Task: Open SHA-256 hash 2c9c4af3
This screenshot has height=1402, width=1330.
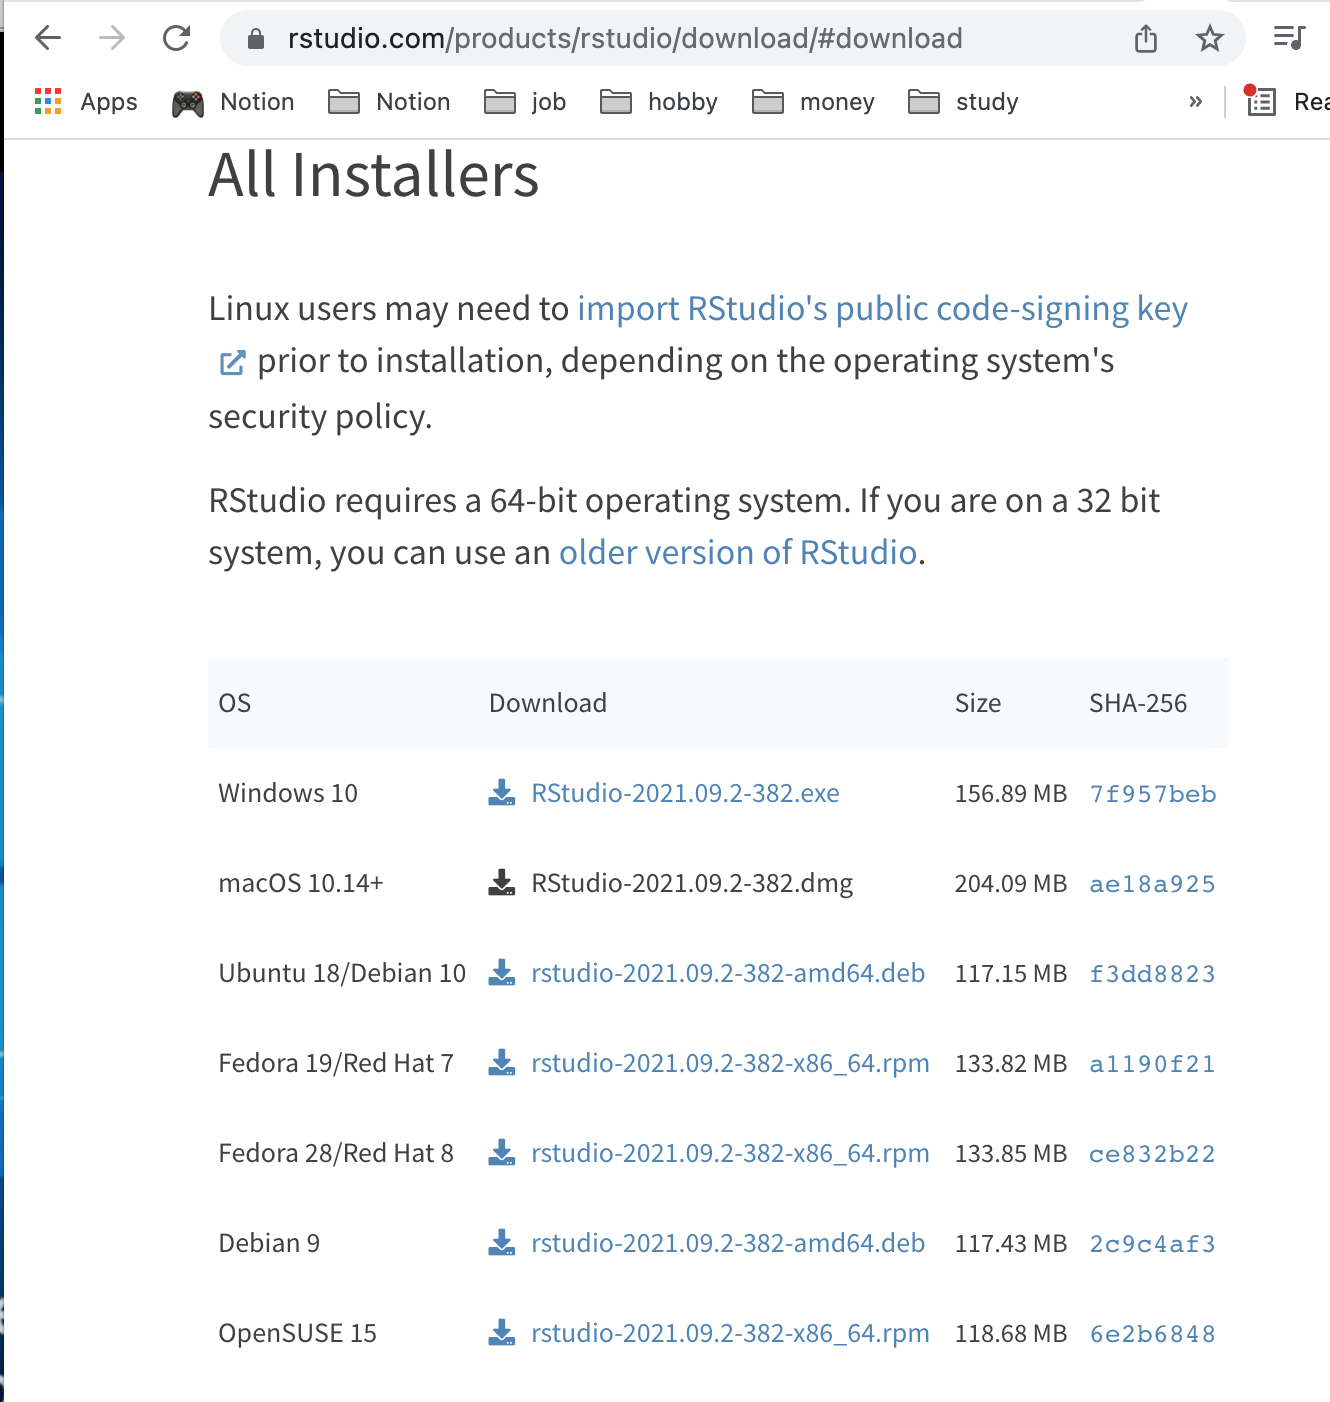Action: [x=1152, y=1244]
